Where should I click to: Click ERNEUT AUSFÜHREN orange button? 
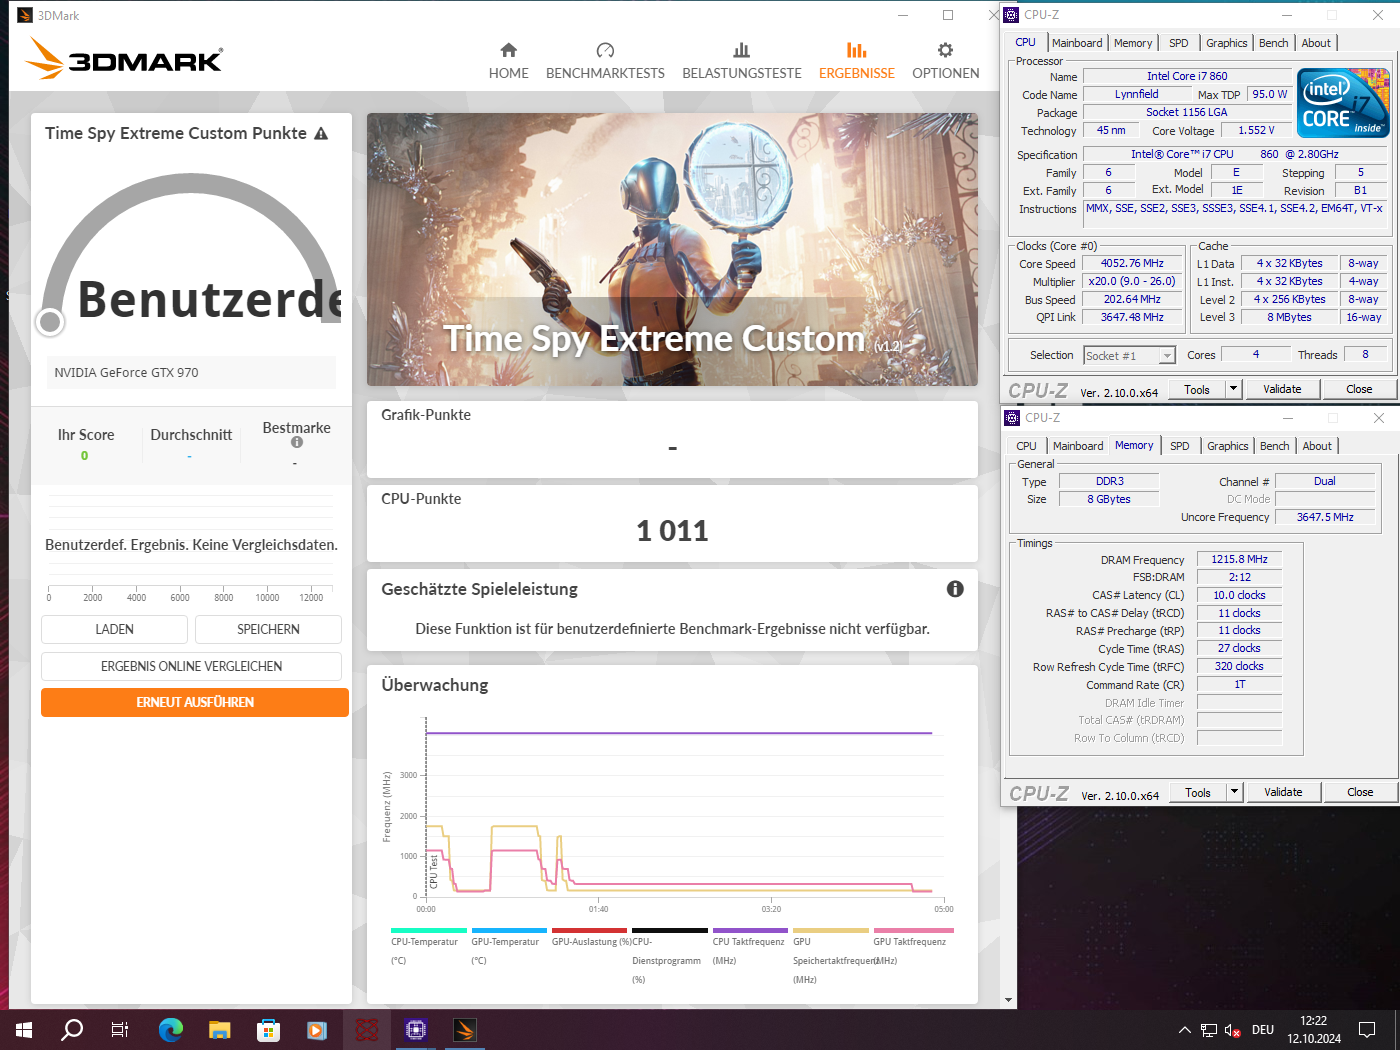pyautogui.click(x=195, y=702)
